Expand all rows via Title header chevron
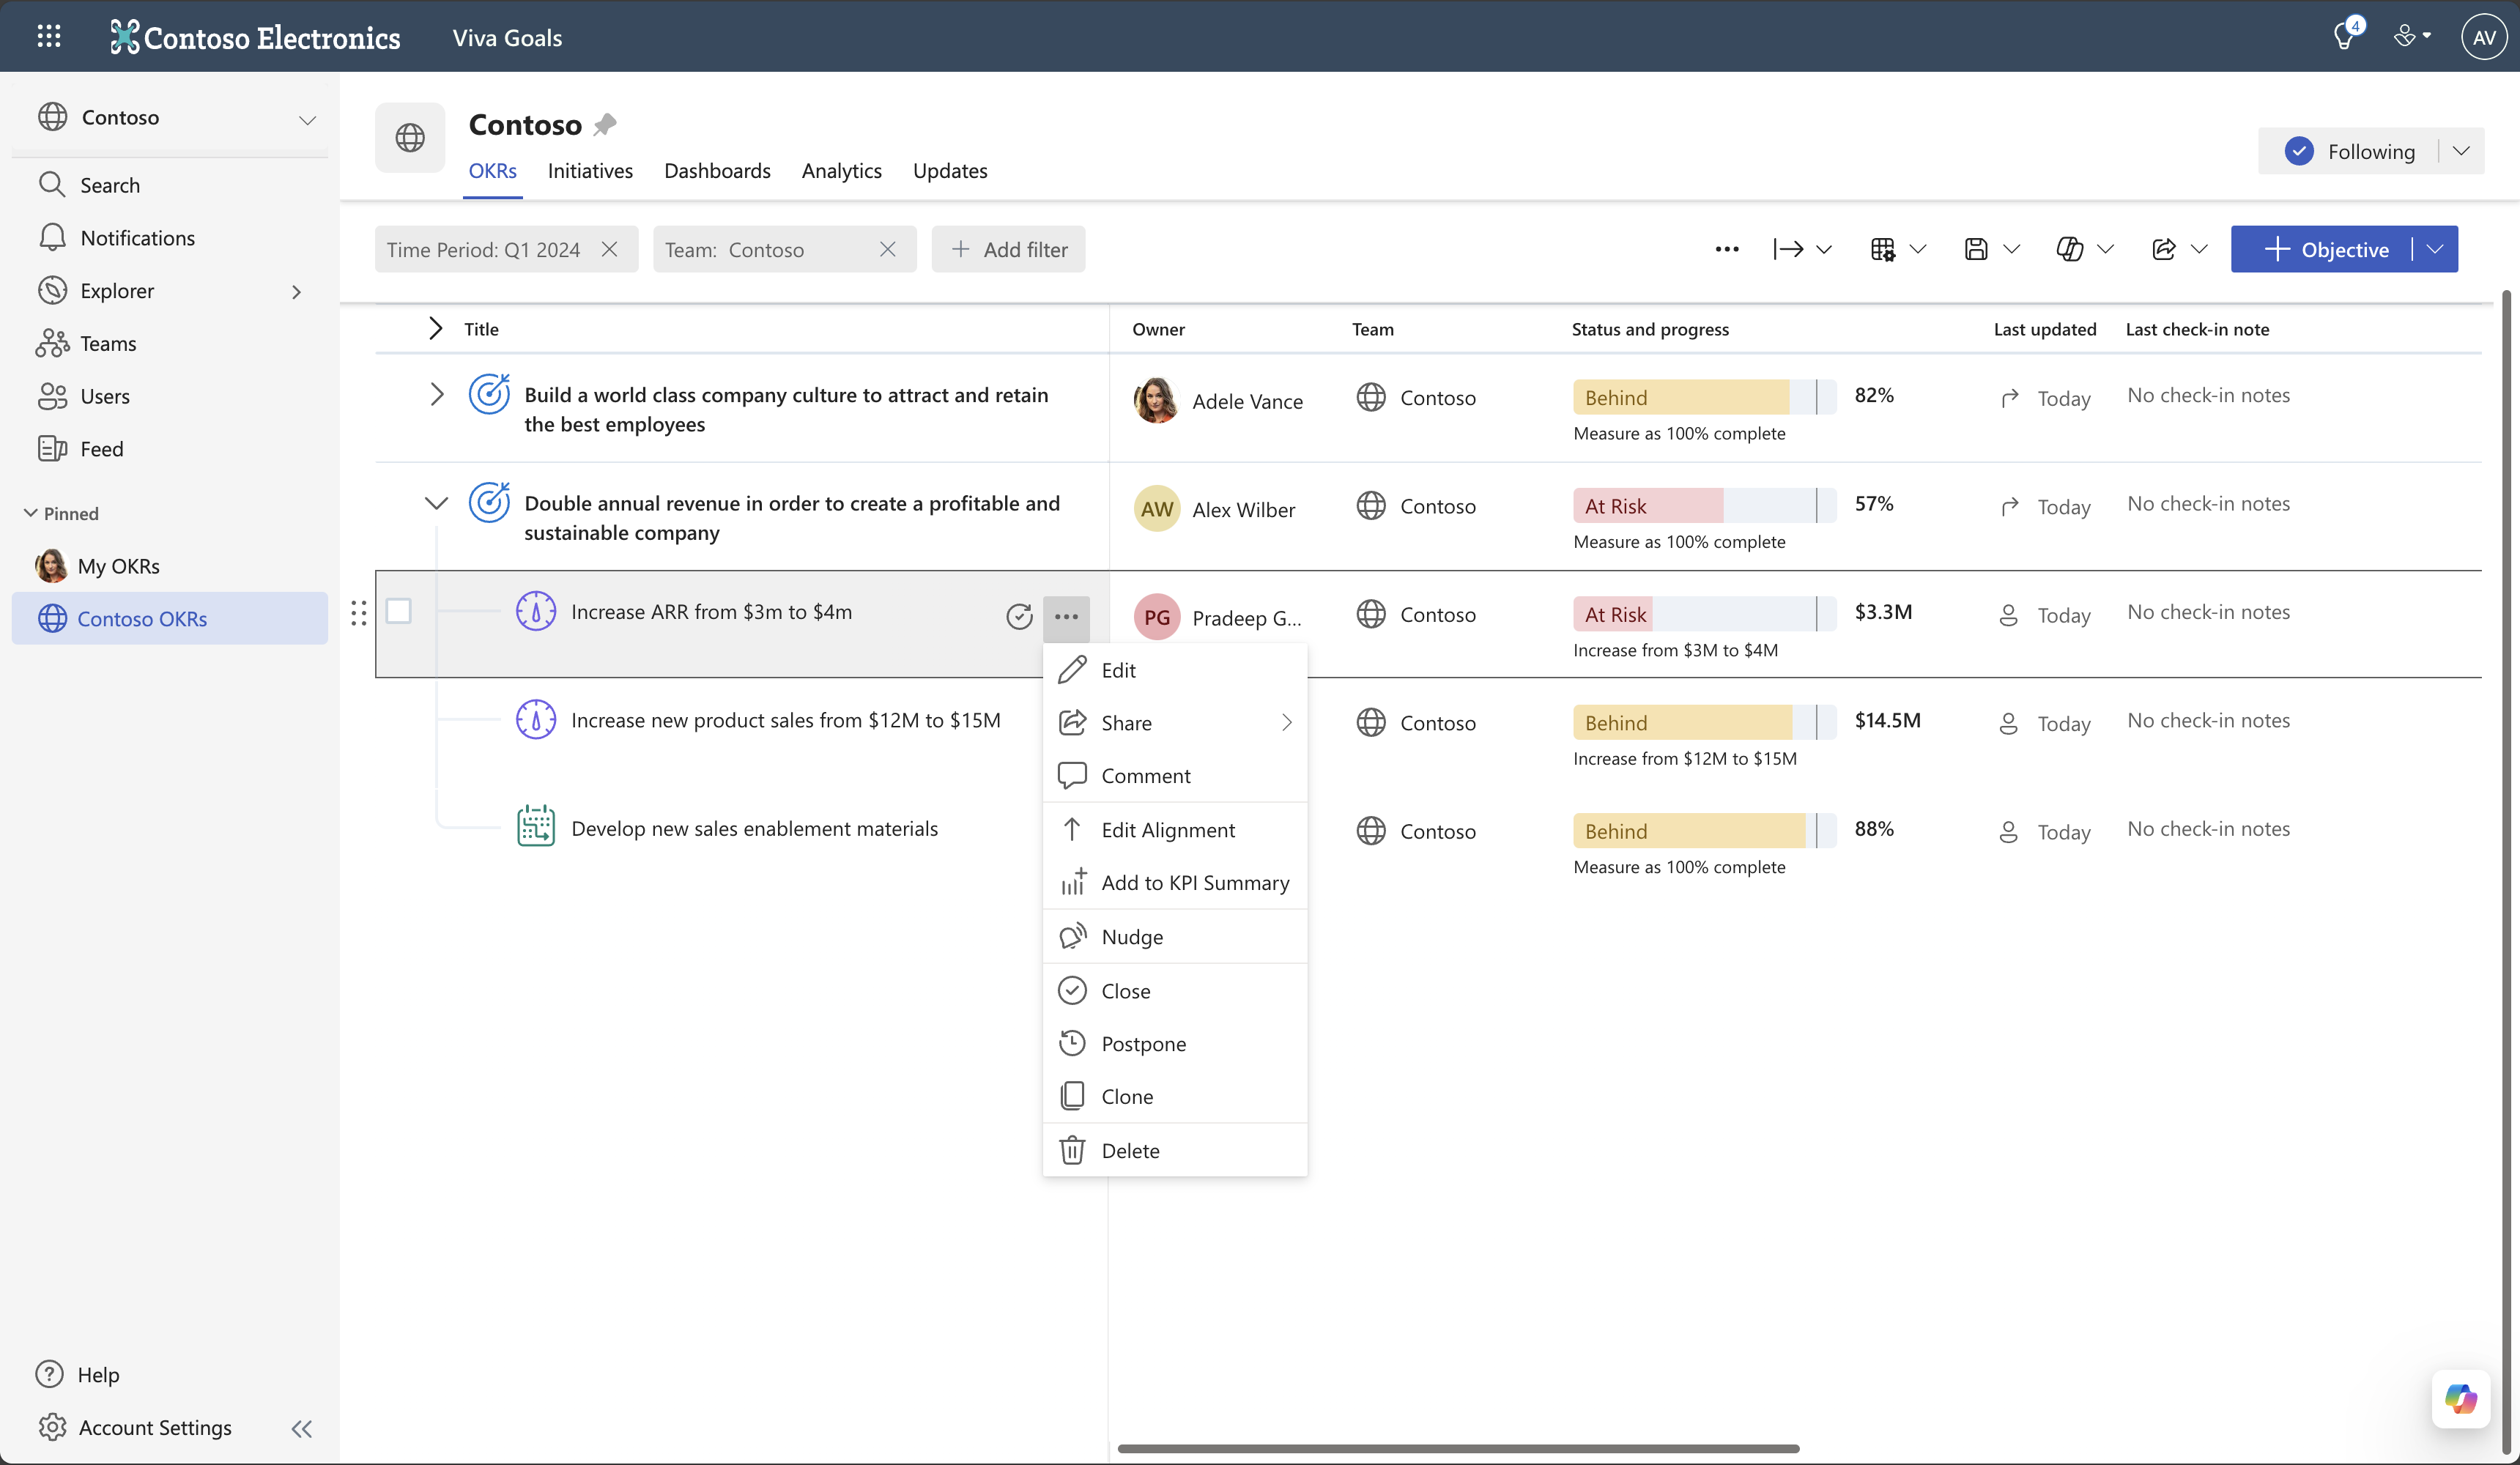2520x1465 pixels. click(435, 328)
